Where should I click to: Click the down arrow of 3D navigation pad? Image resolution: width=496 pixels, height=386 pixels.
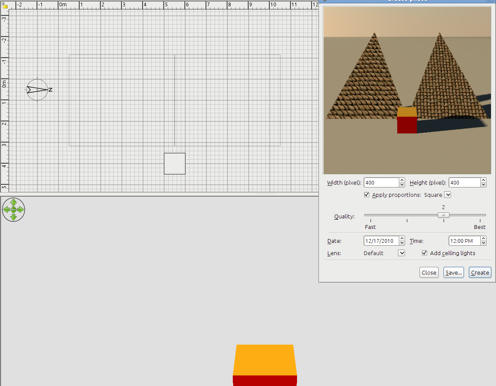13,217
